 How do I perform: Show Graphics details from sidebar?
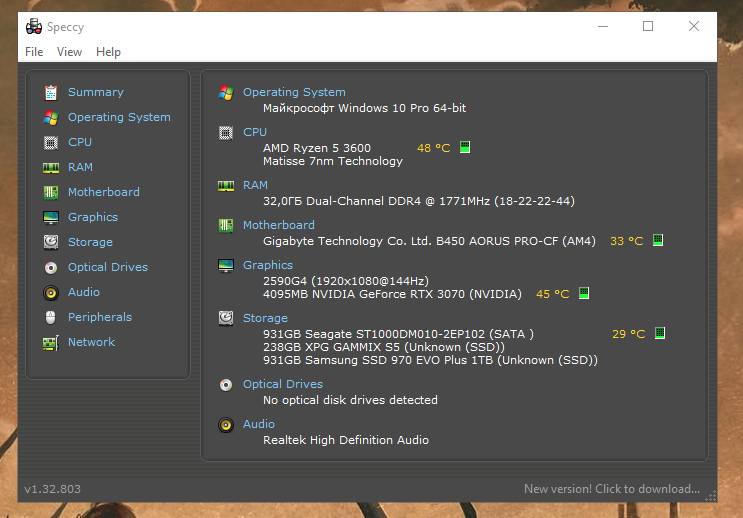(x=93, y=217)
